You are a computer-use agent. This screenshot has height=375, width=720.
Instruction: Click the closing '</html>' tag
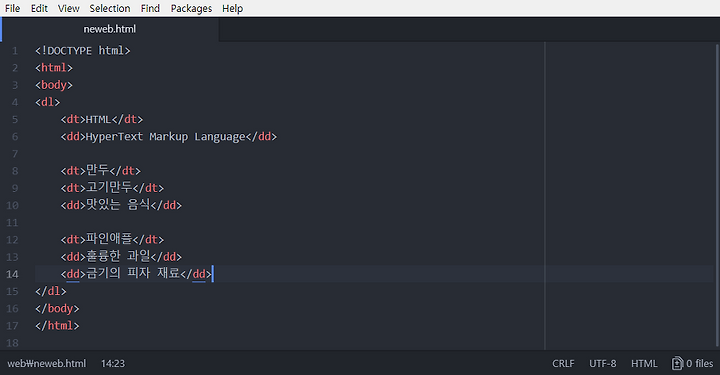coord(57,326)
